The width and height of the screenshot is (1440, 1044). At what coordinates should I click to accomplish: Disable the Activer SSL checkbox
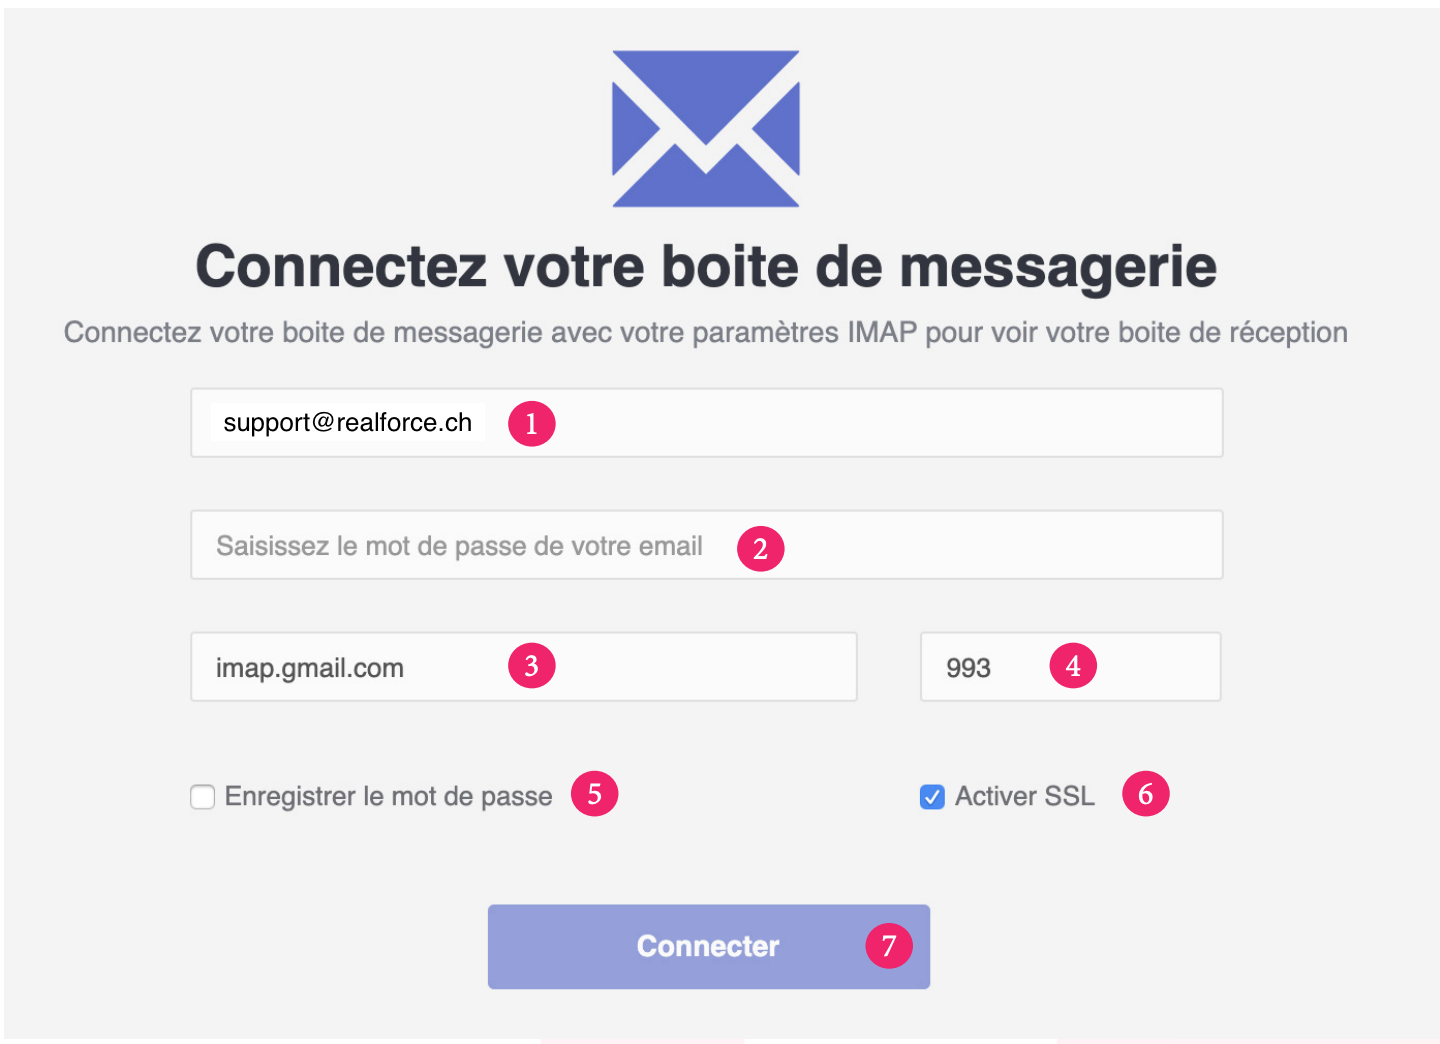click(x=932, y=797)
